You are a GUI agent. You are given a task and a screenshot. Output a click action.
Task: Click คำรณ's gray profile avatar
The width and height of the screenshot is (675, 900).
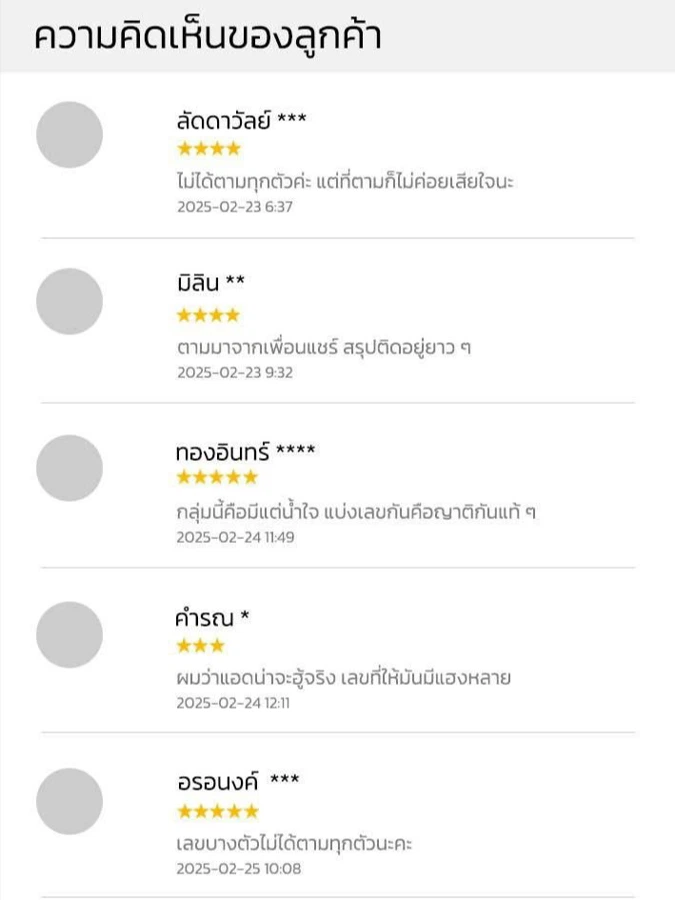point(69,635)
